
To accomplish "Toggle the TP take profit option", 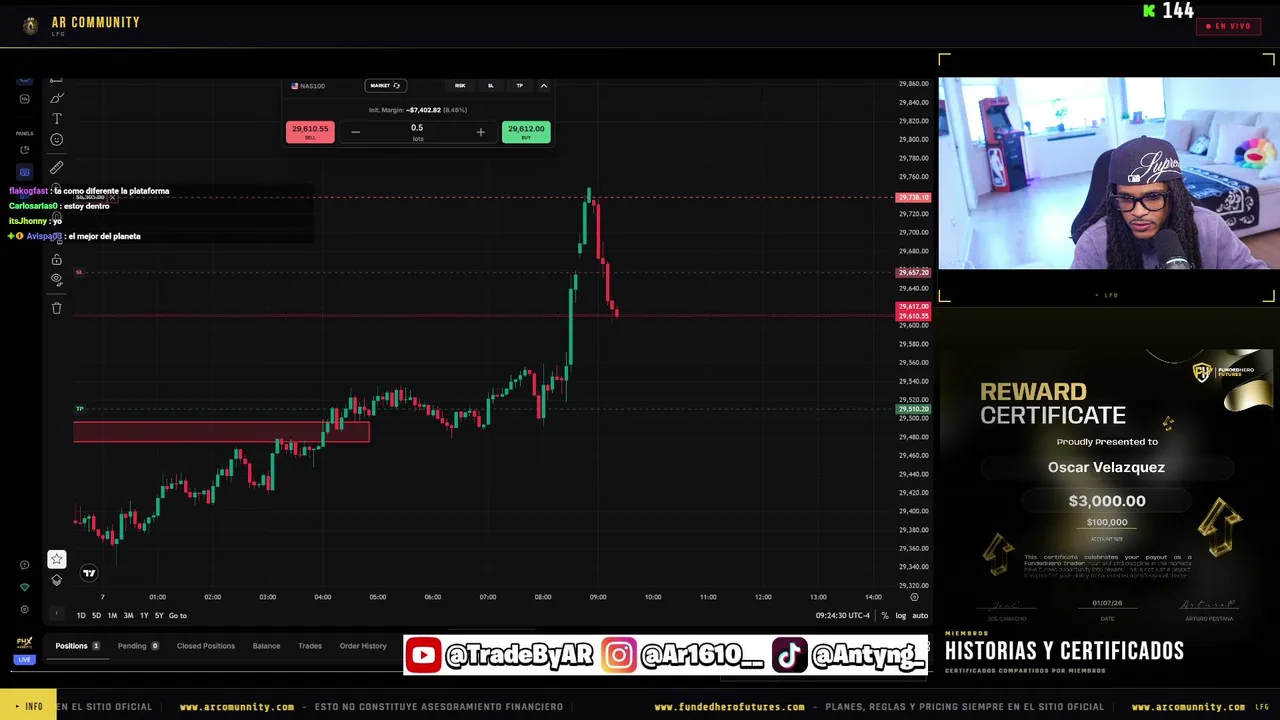I will [519, 86].
